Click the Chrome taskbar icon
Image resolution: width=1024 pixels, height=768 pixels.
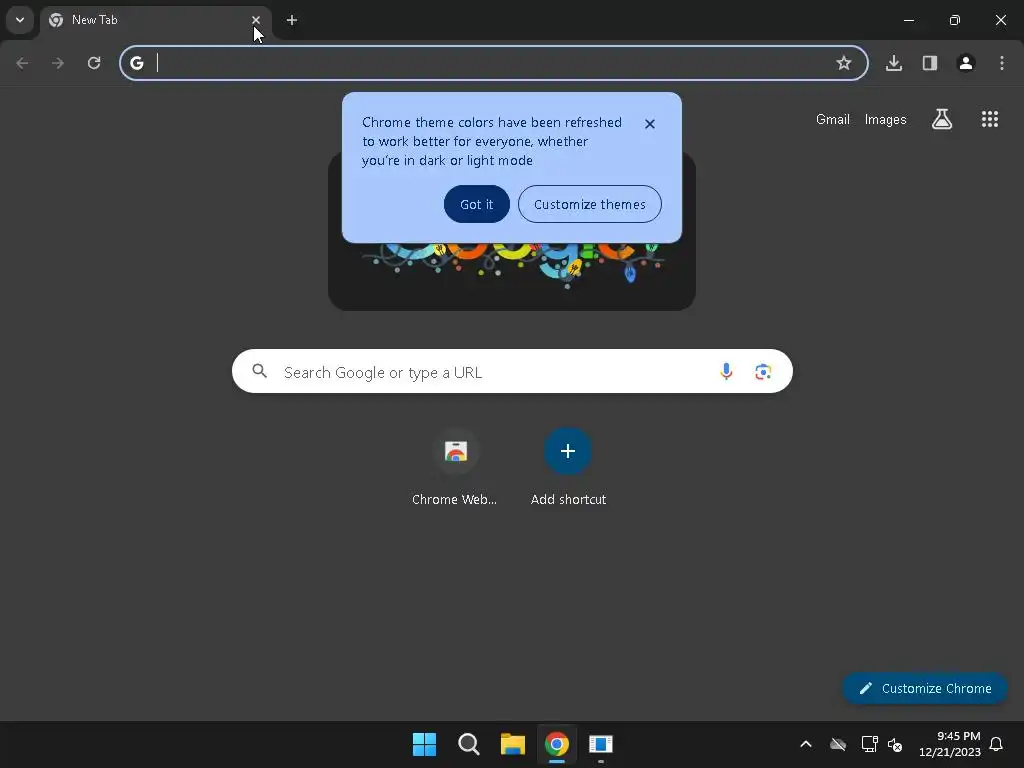pyautogui.click(x=557, y=744)
